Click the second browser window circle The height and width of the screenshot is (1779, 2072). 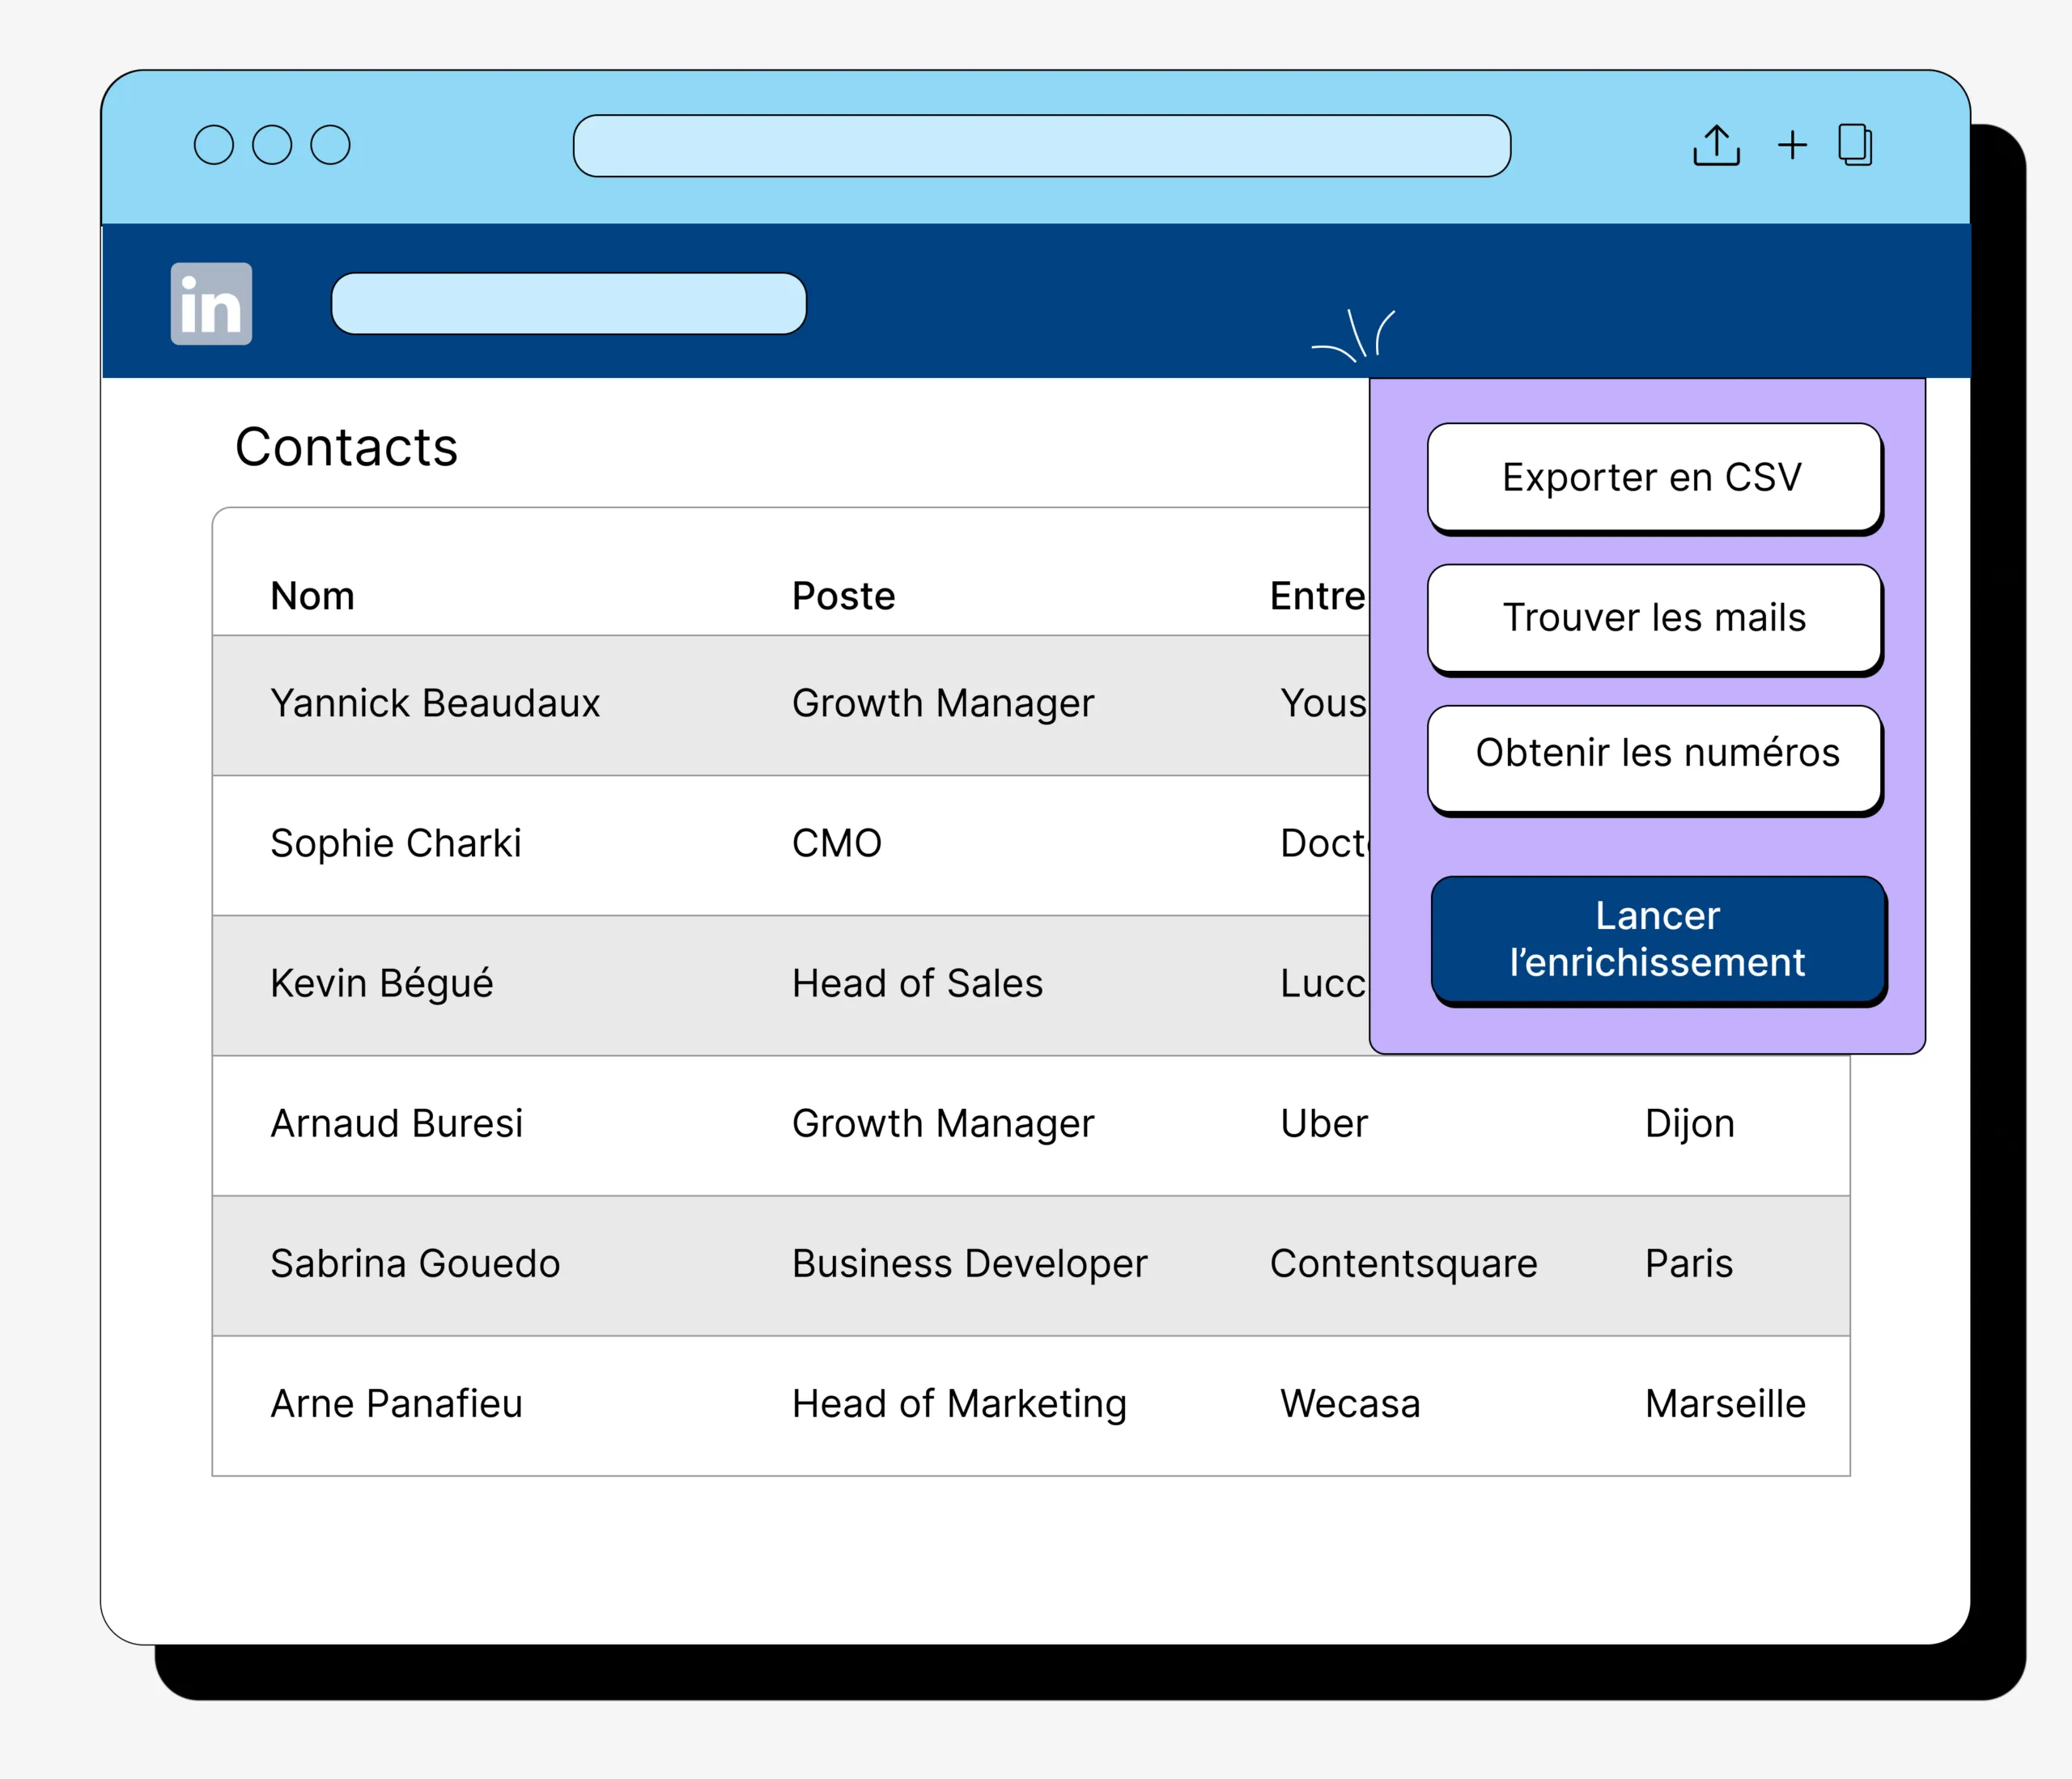tap(272, 145)
